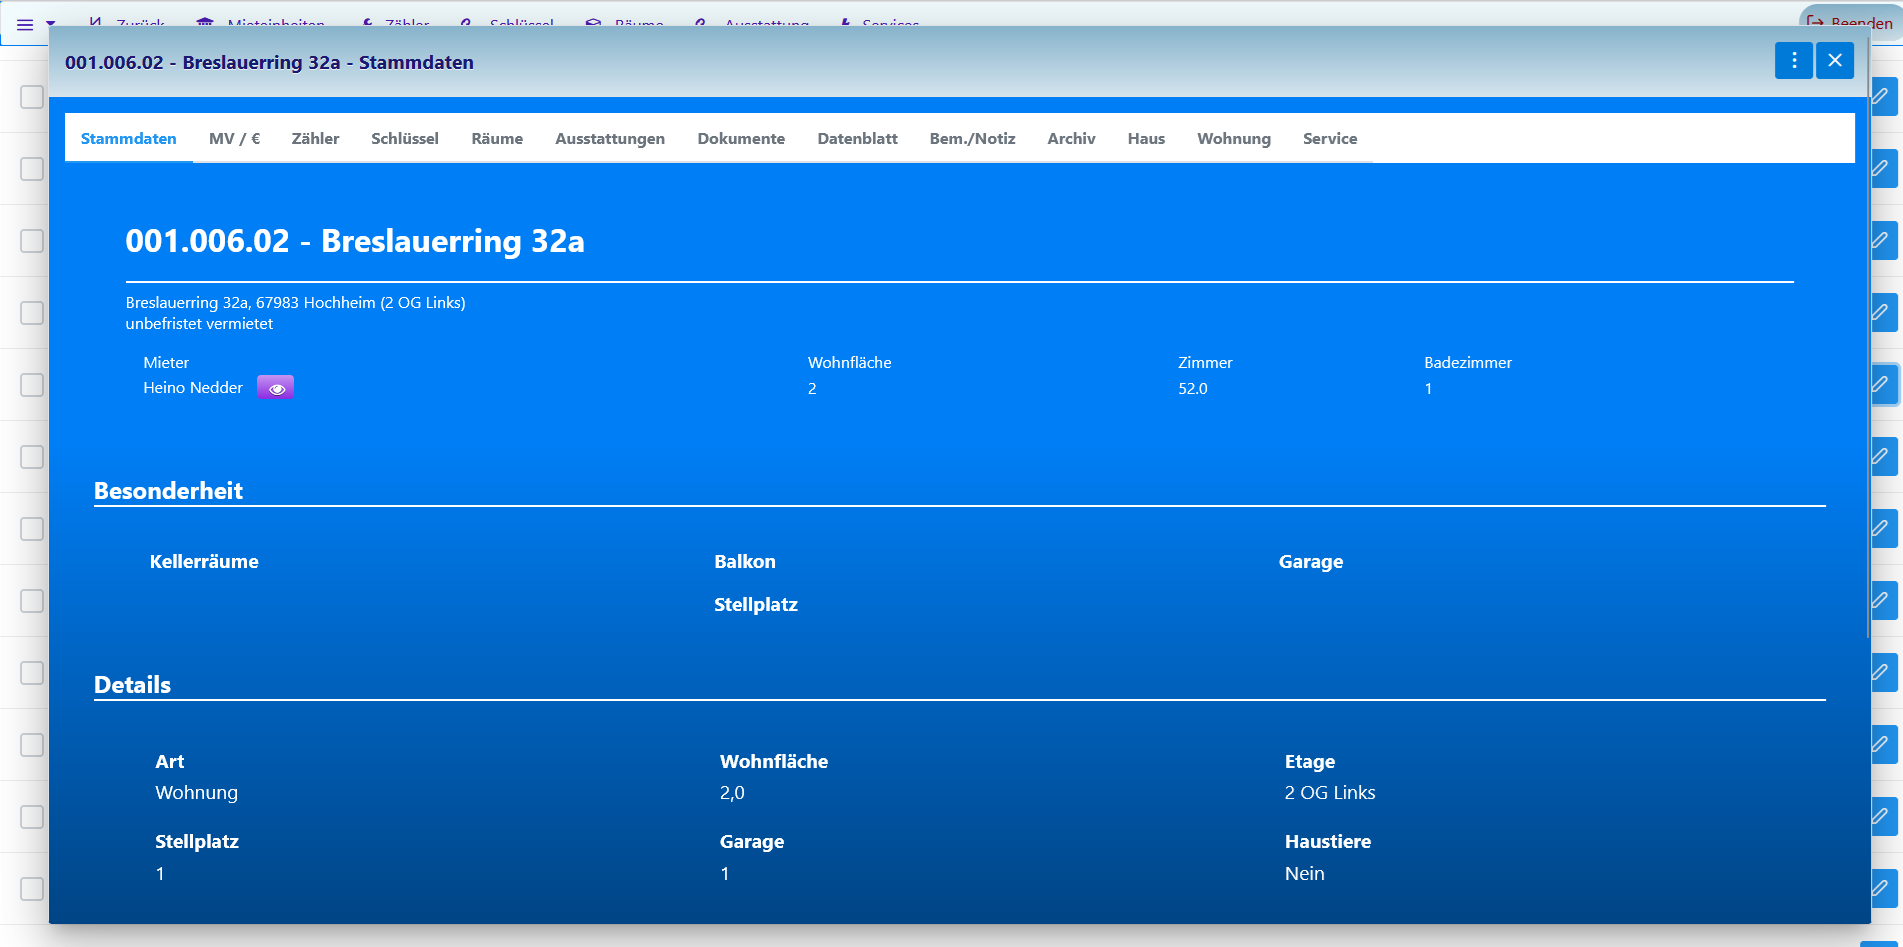This screenshot has height=947, width=1903.
Task: Open the three-dot options menu of dialog
Action: point(1794,60)
